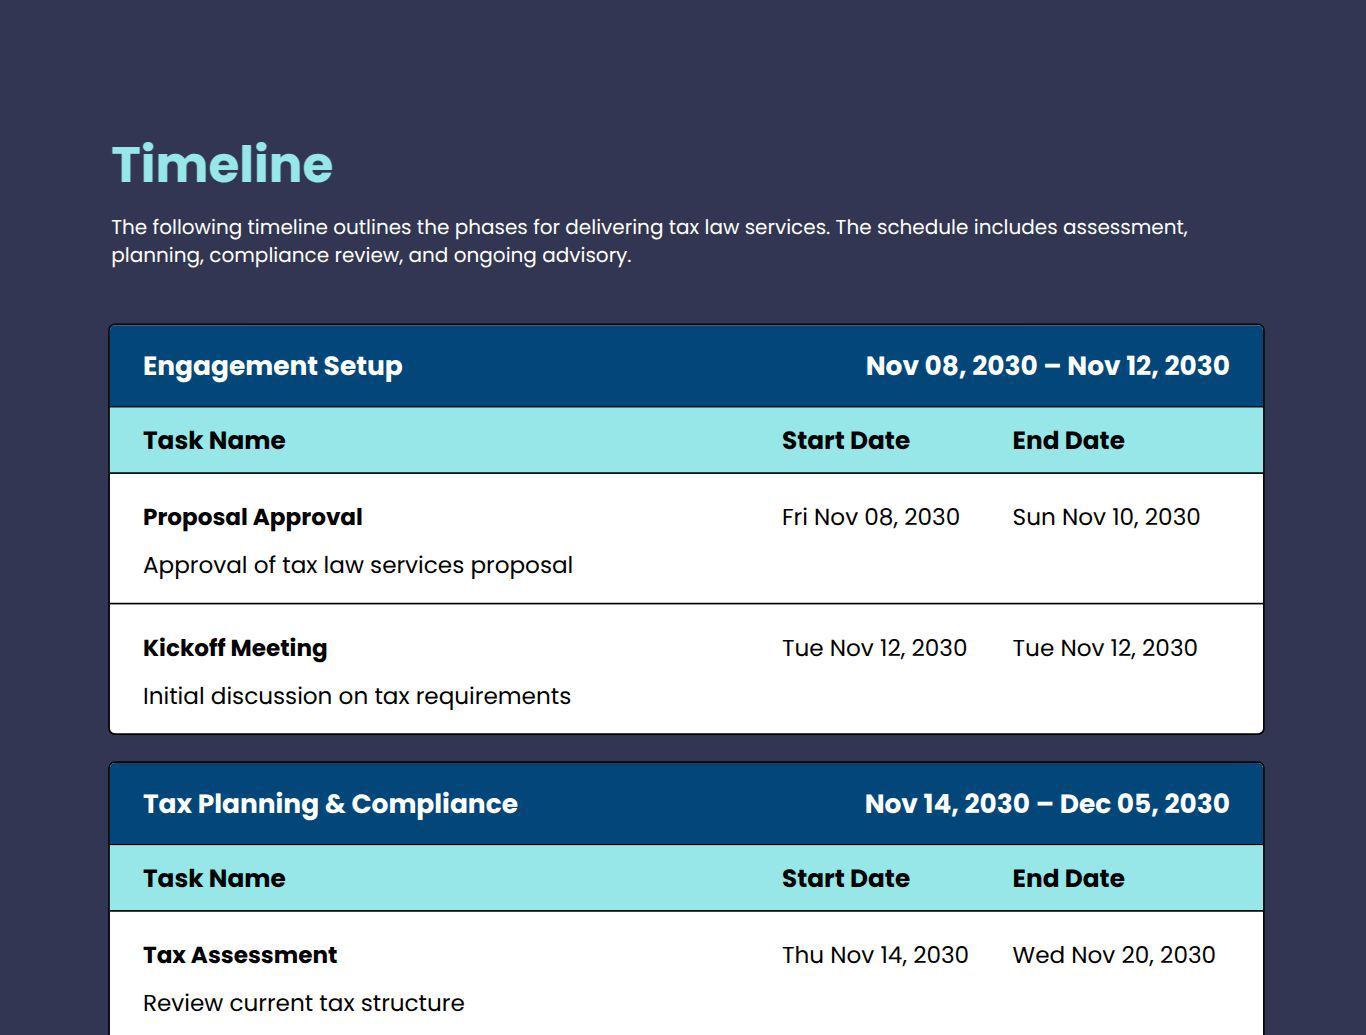Click 'Initial discussion on tax requirements' description

tap(356, 696)
